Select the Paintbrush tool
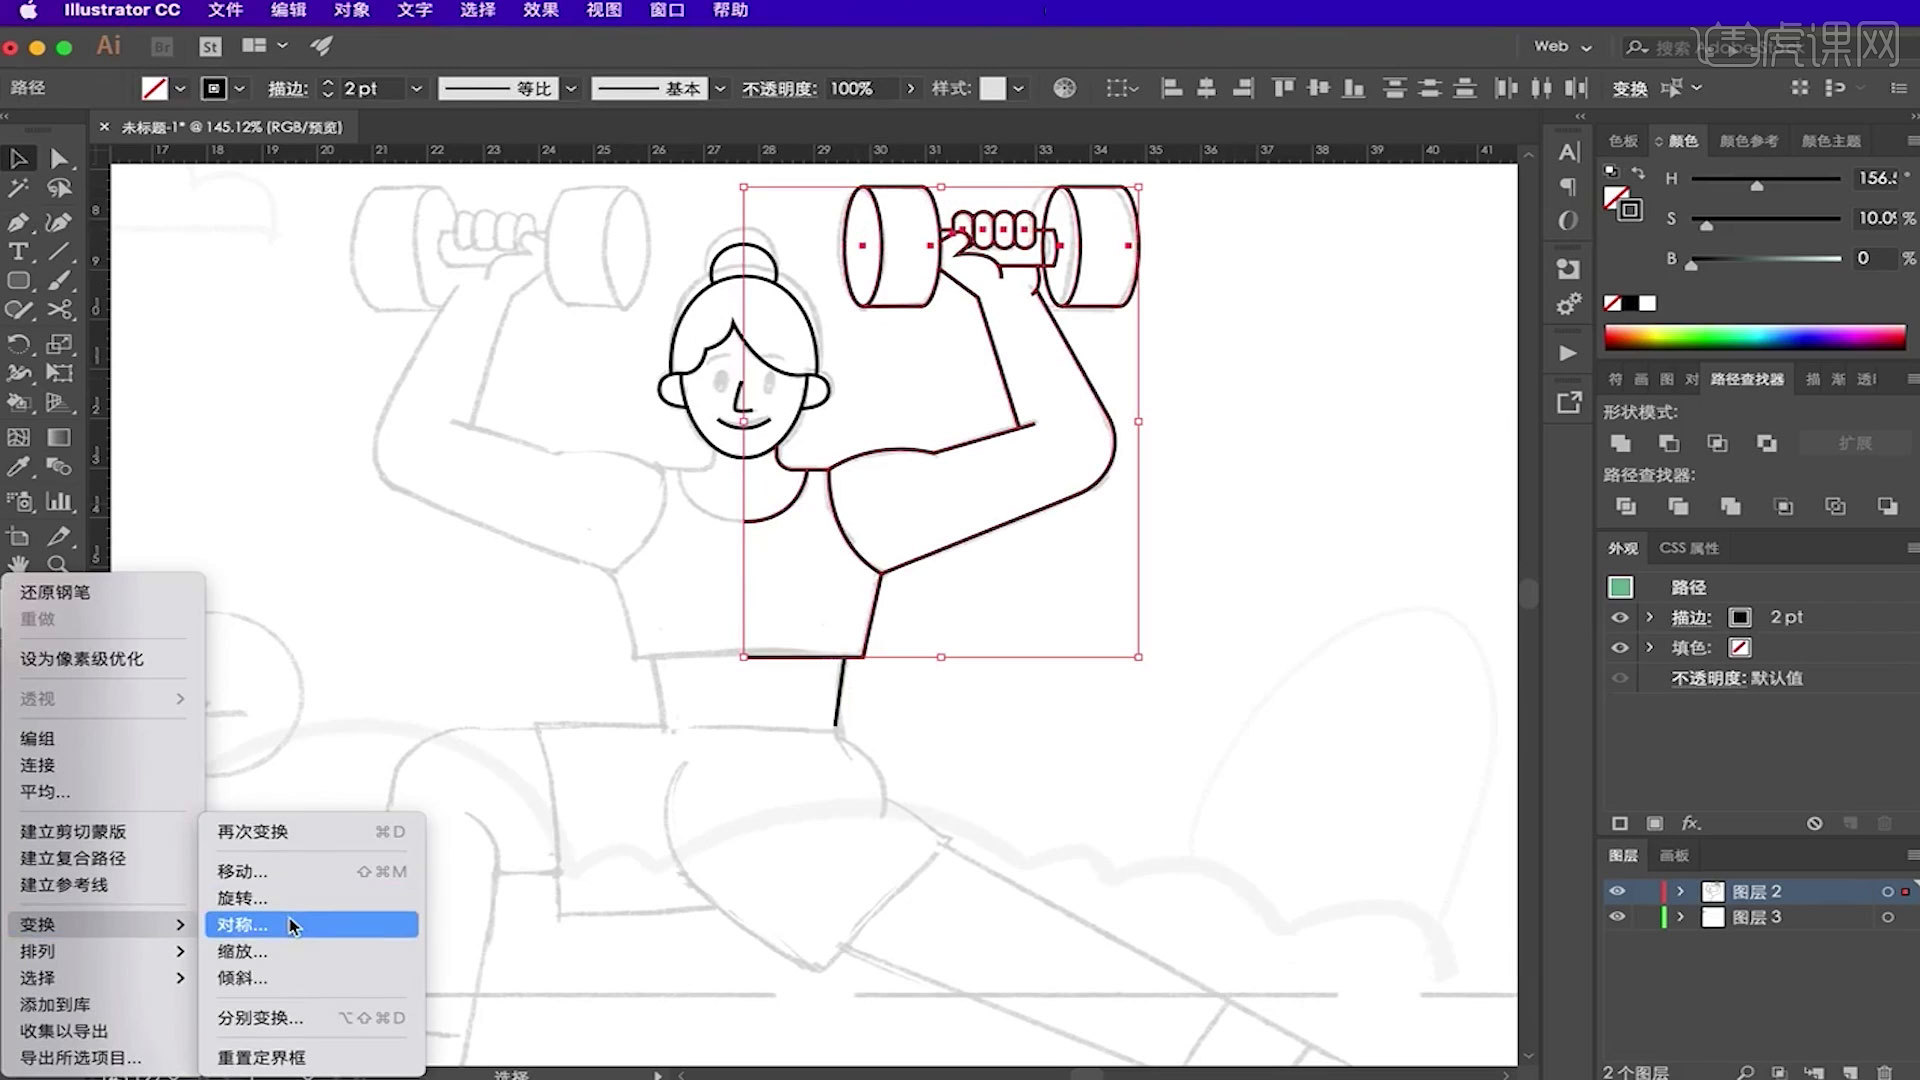The image size is (1920, 1080). [59, 281]
